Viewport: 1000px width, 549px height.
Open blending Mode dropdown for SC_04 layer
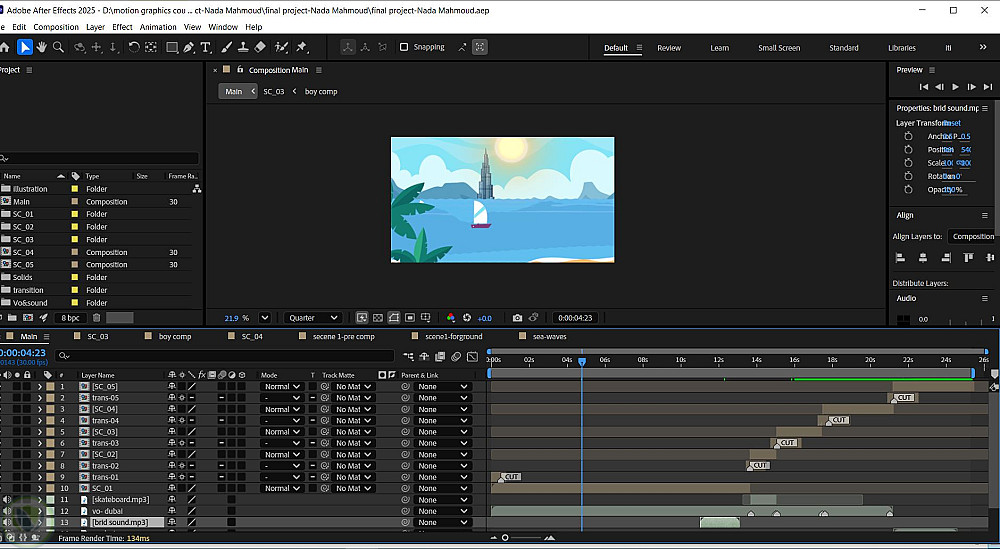(x=281, y=409)
